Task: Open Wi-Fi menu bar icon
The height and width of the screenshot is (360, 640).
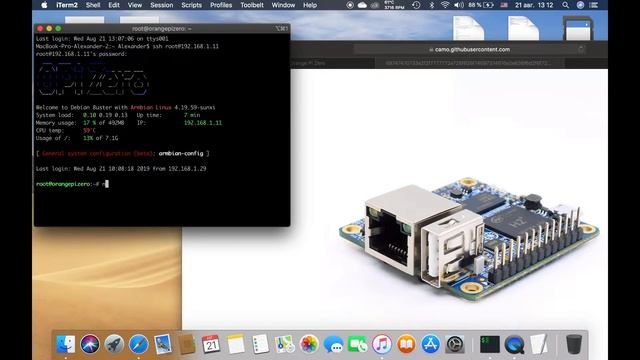Action: coord(445,5)
